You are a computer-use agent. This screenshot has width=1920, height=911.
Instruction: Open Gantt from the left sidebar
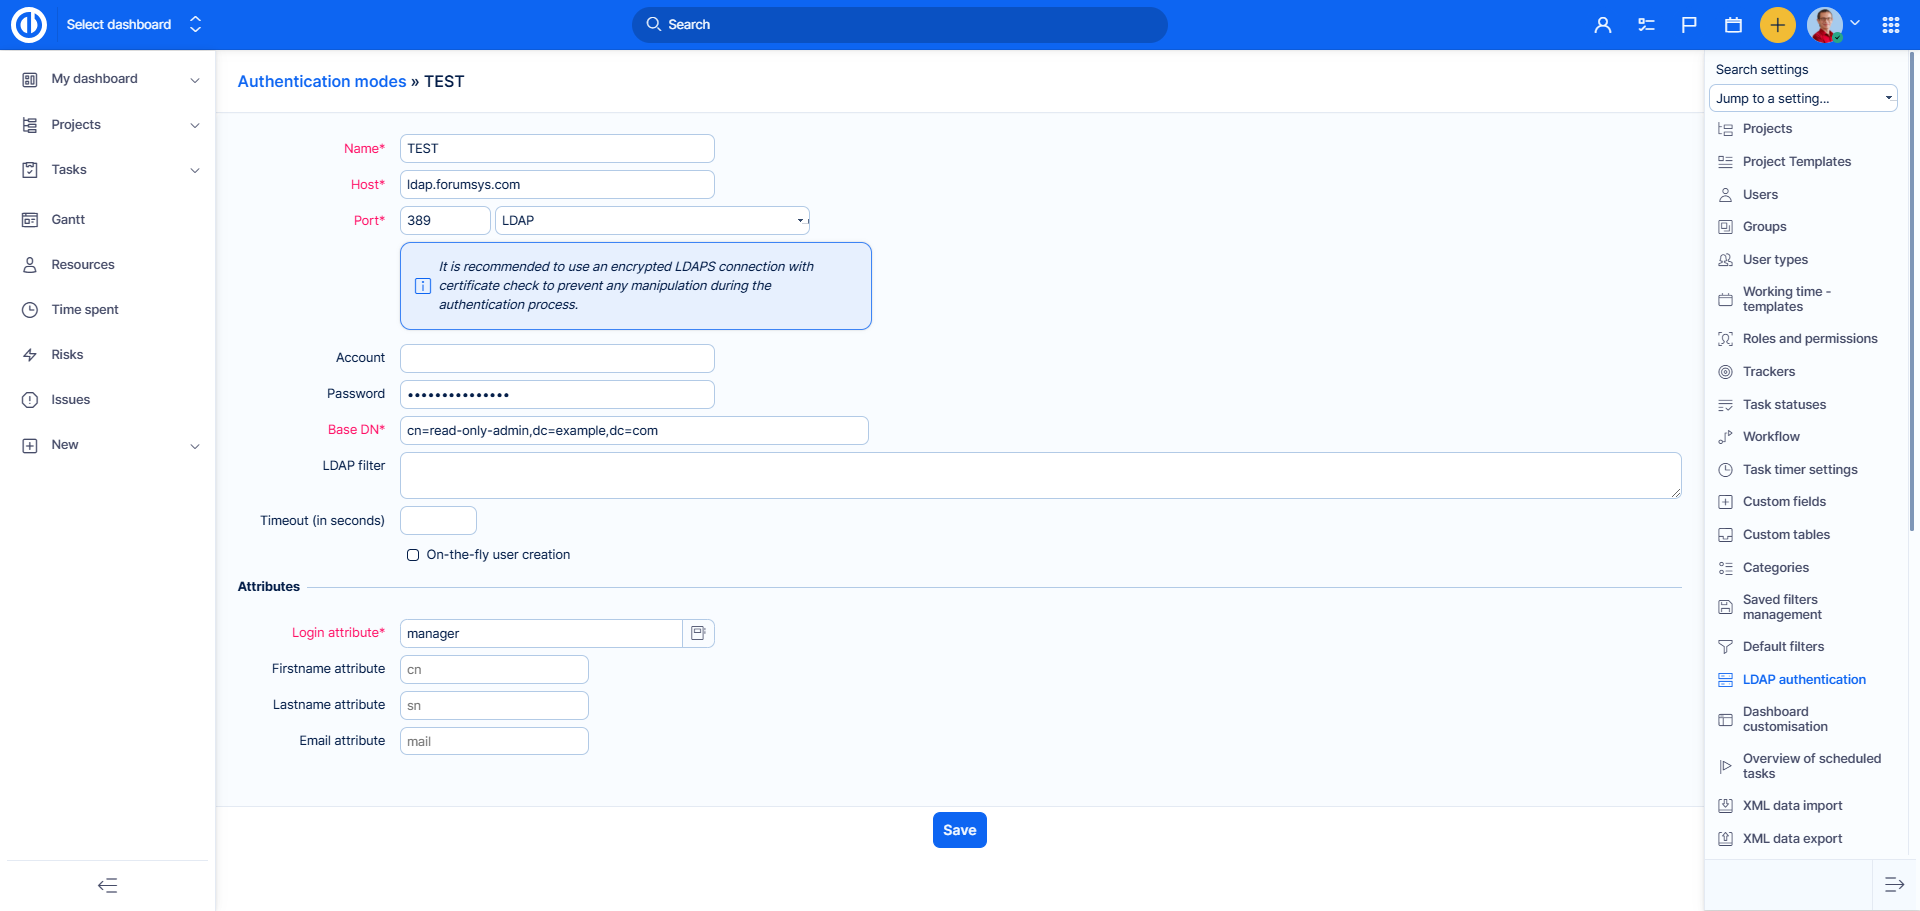click(x=68, y=220)
